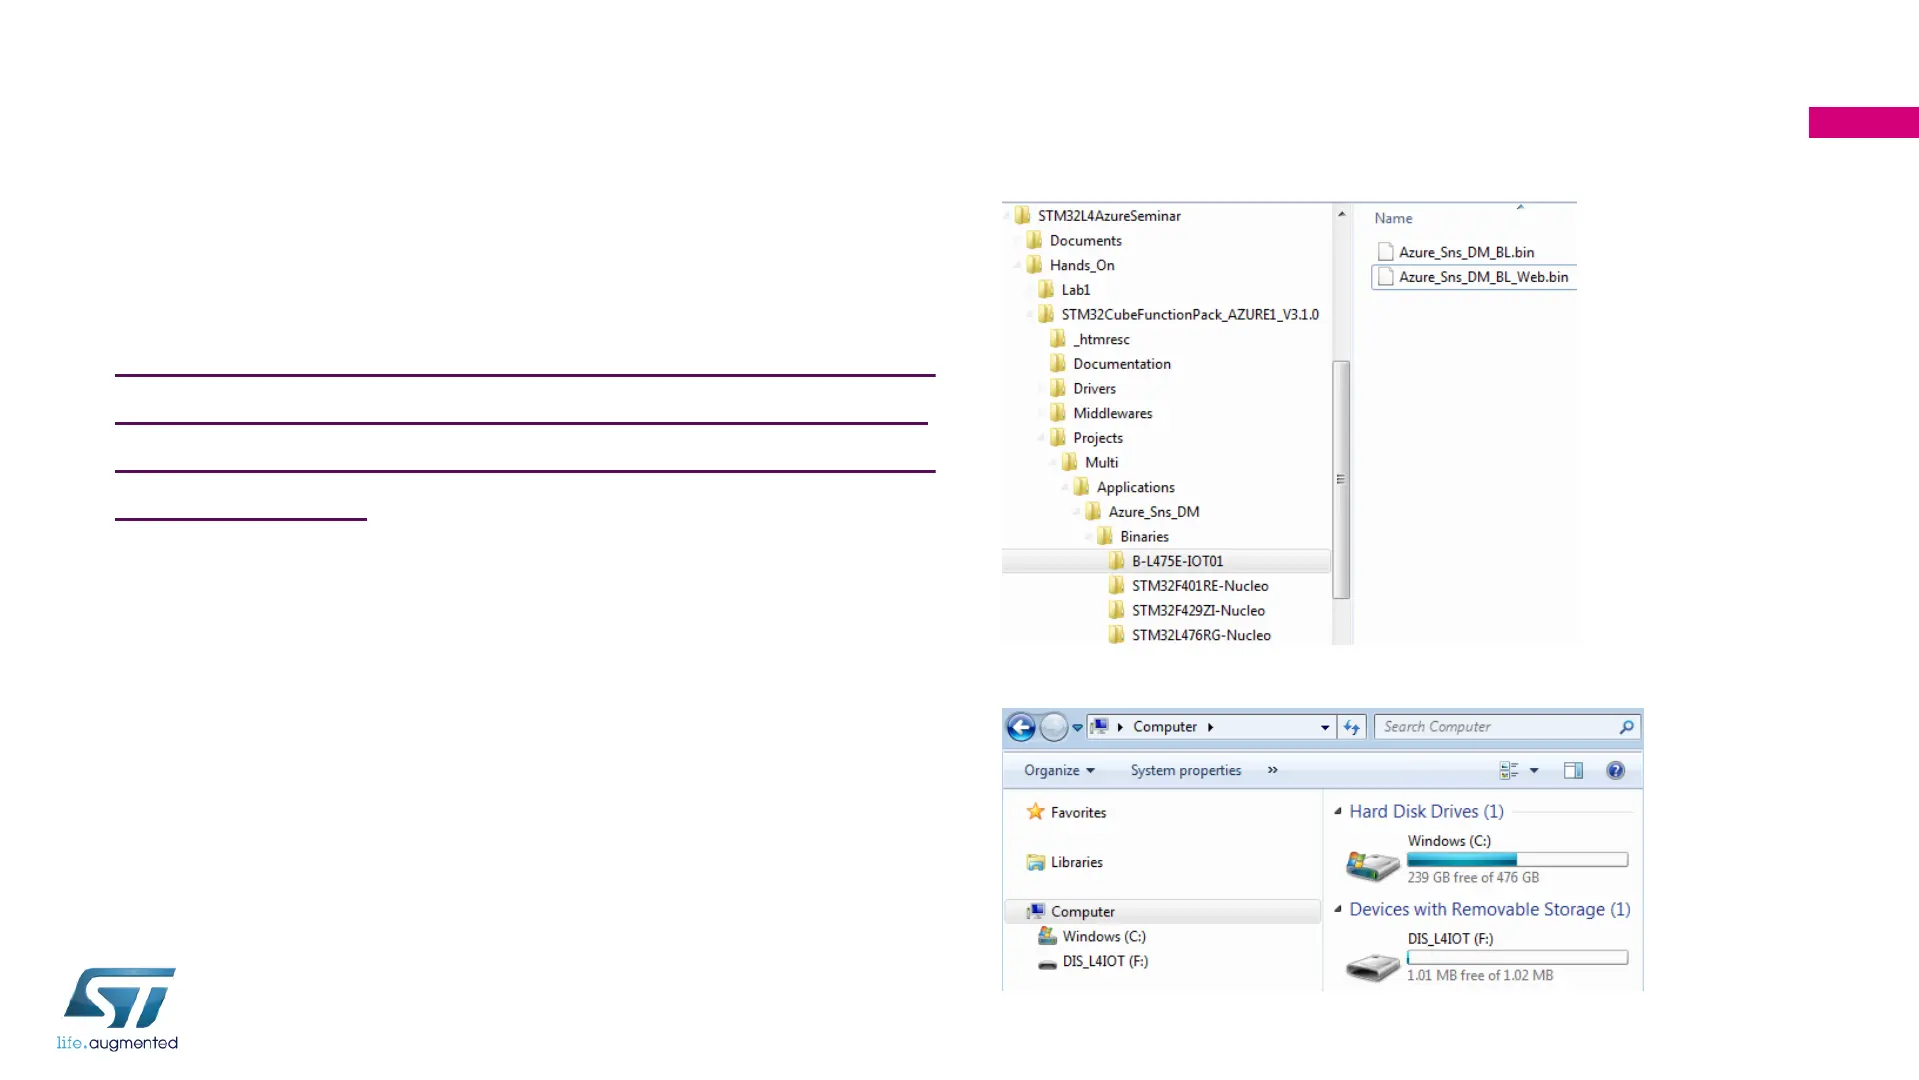This screenshot has height=1080, width=1919.
Task: Click the Azure_Sns_DM_BL_Web.bin file icon
Action: click(x=1385, y=277)
